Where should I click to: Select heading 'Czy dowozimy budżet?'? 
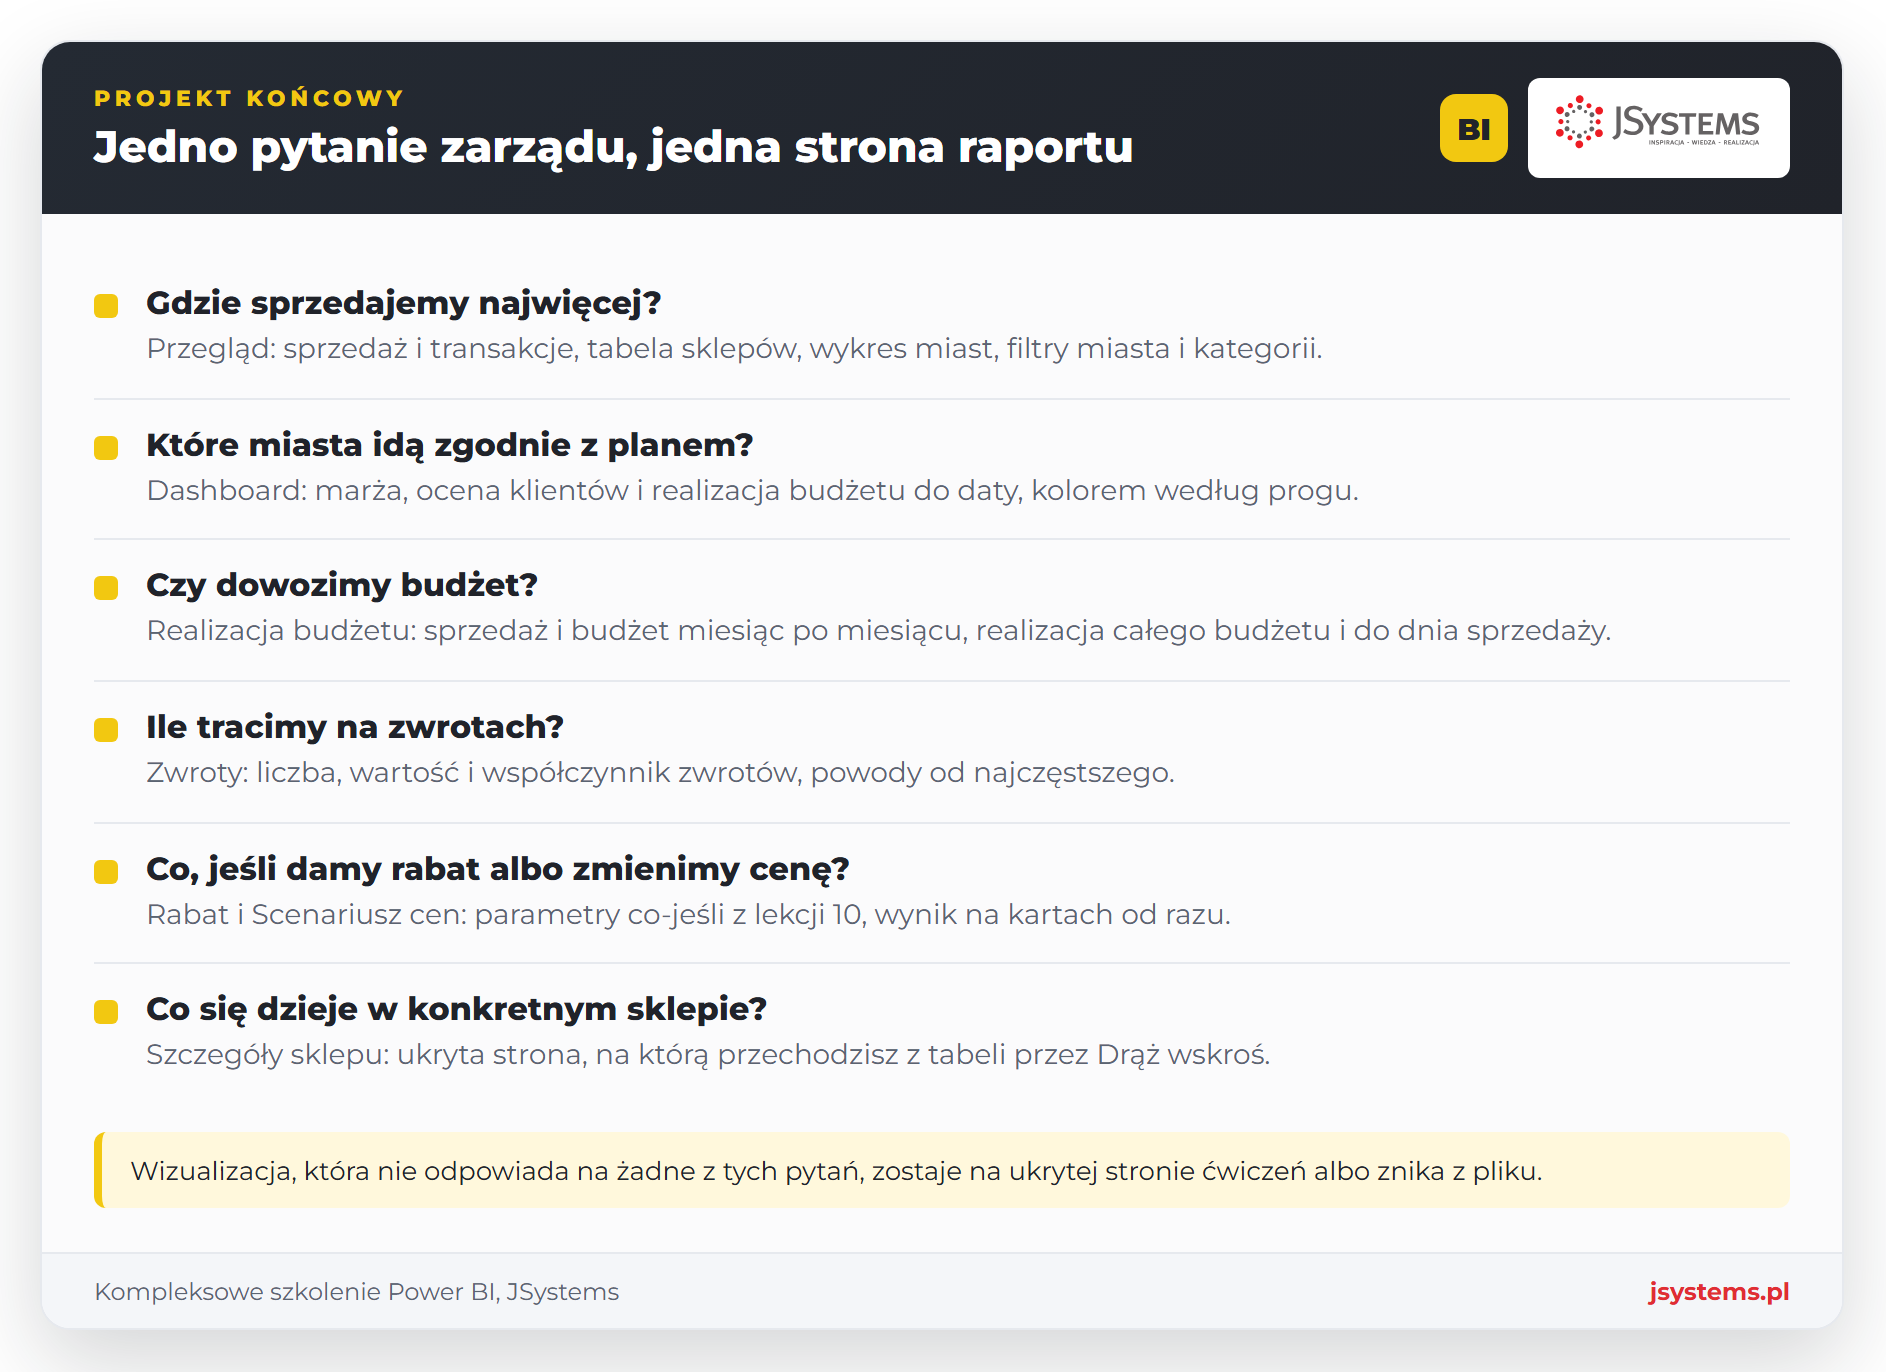pos(342,585)
